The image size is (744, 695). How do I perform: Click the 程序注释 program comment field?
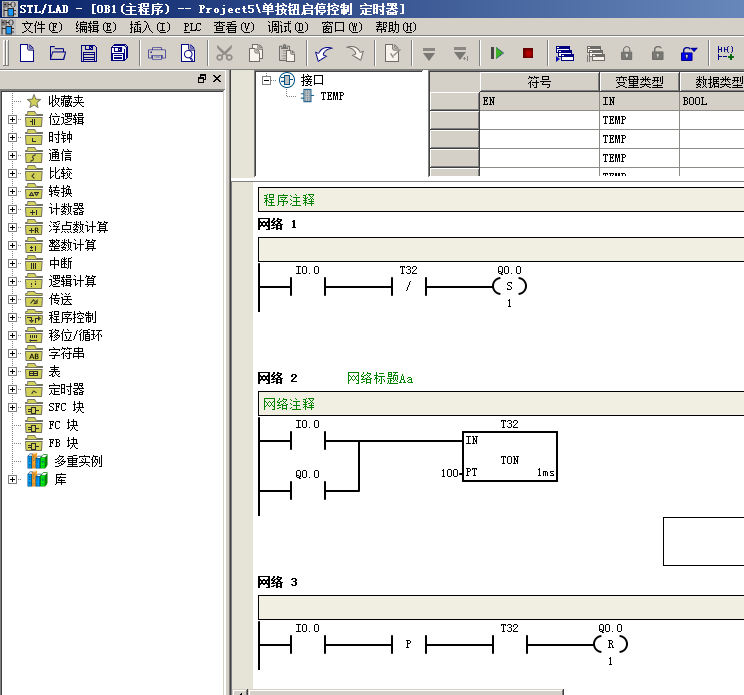click(501, 200)
